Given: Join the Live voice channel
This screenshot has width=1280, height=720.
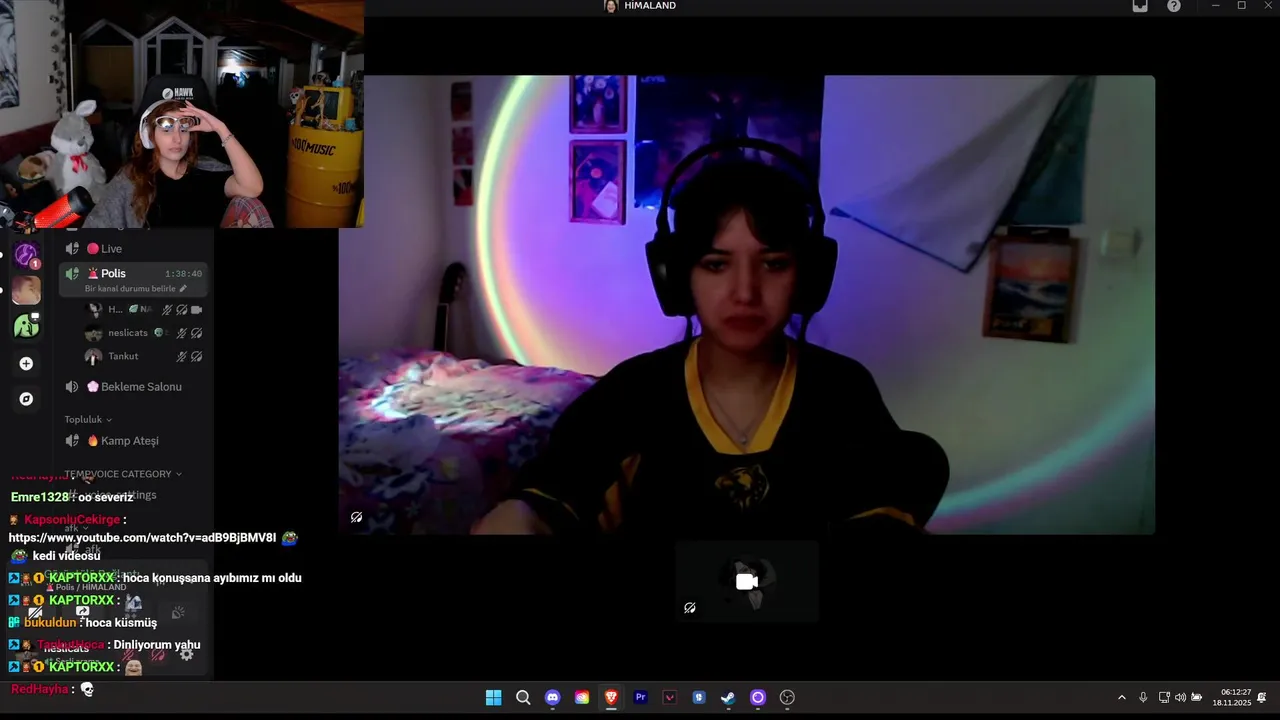Looking at the screenshot, I should (x=135, y=249).
